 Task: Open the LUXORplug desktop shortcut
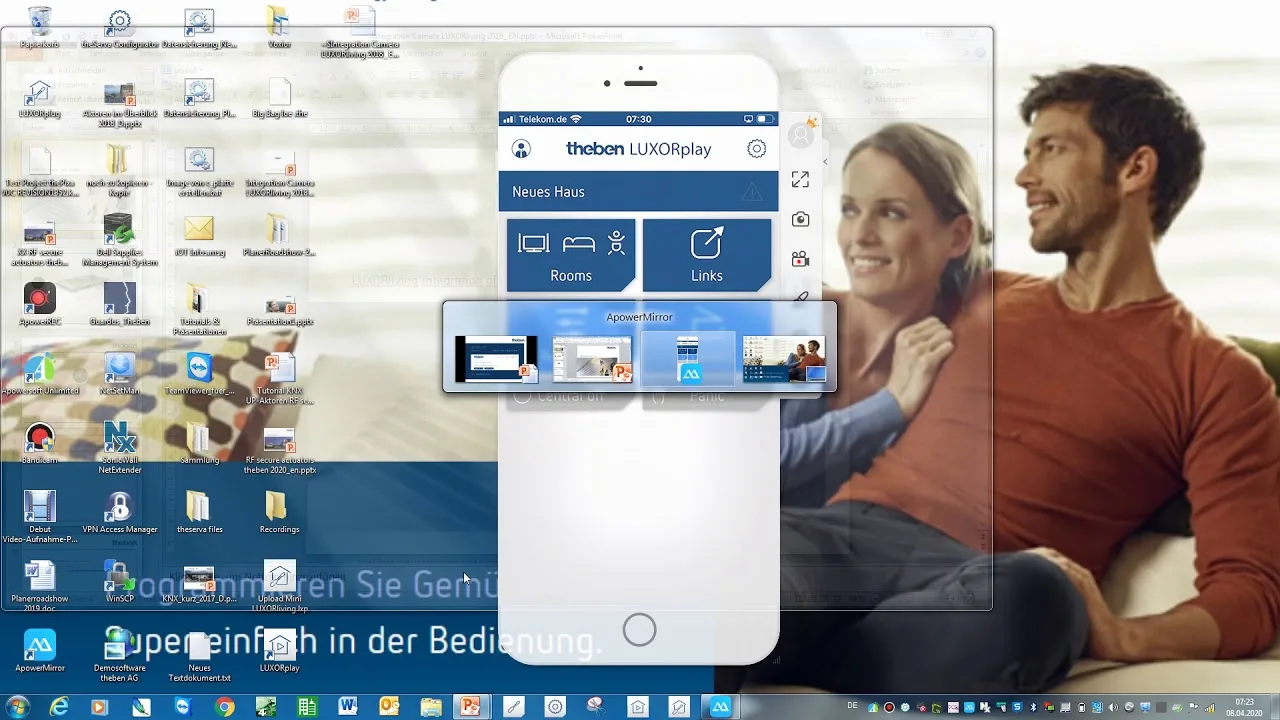coord(40,99)
